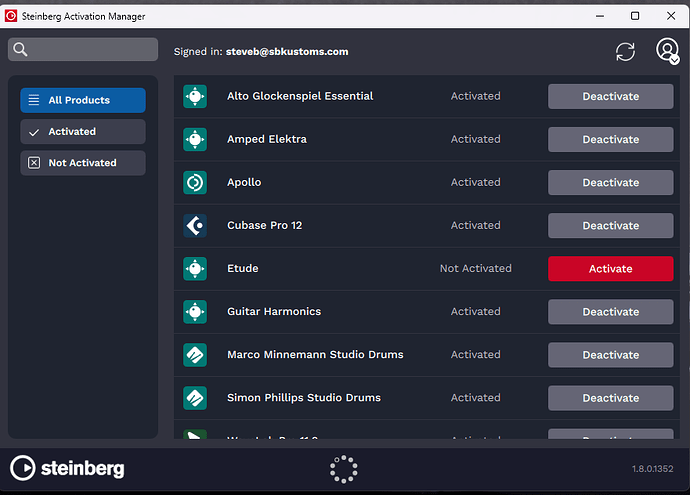Deactivate Marco Minnemann Studio Drums
690x495 pixels.
tap(610, 355)
